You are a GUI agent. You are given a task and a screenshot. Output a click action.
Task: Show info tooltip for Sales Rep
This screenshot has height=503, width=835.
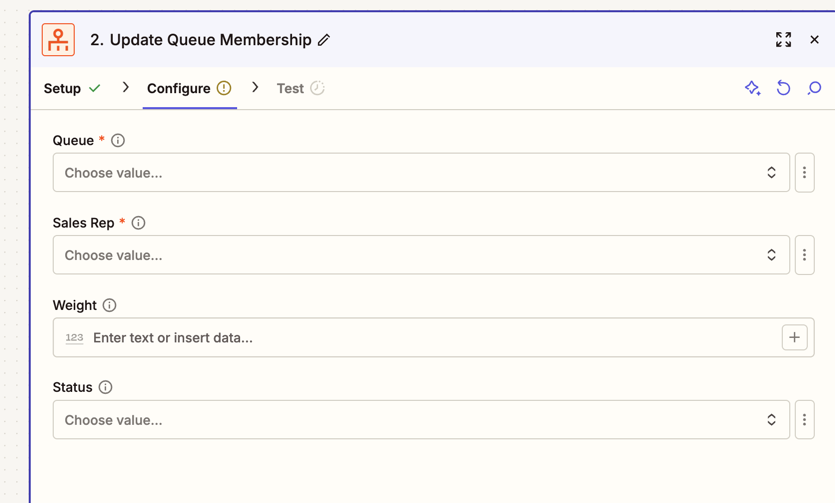[138, 223]
